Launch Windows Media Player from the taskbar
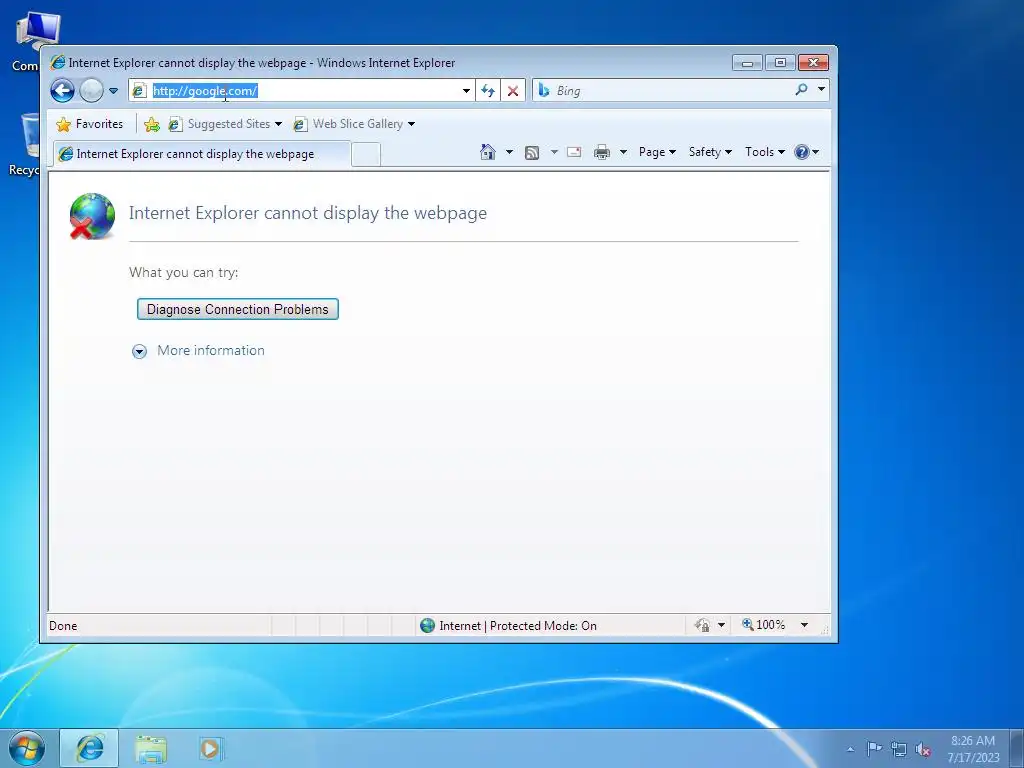The width and height of the screenshot is (1024, 768). click(x=210, y=748)
